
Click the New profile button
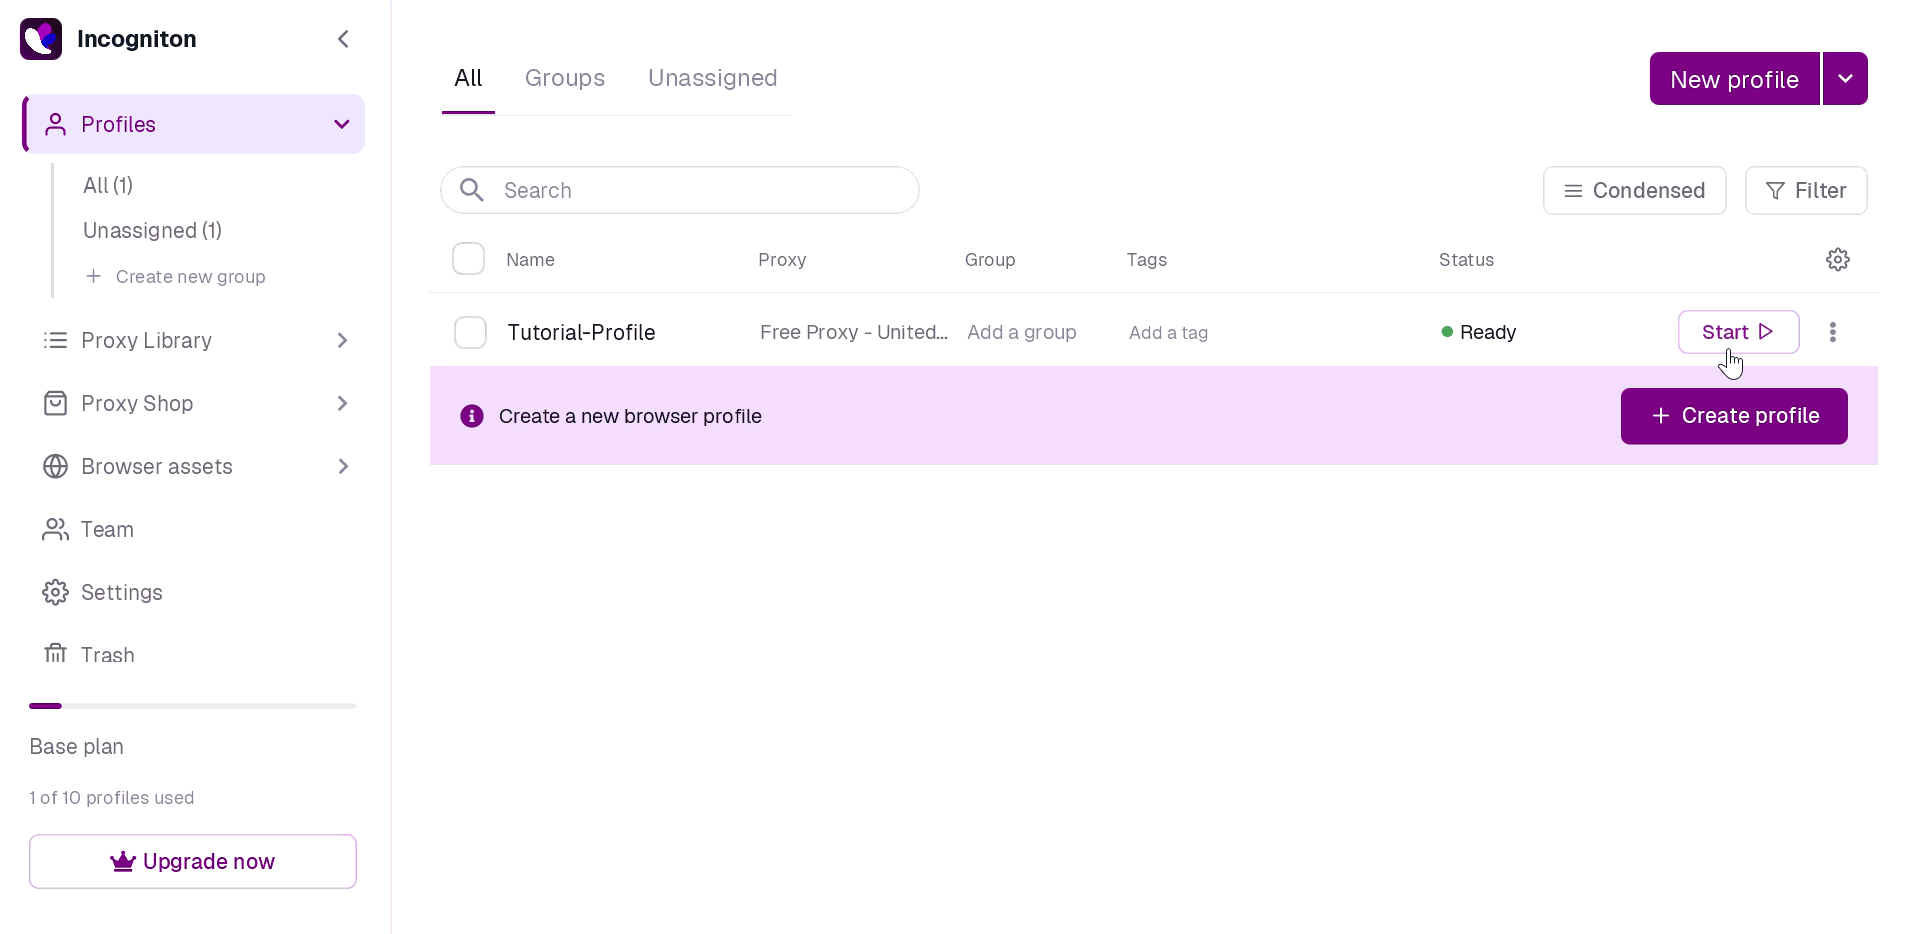click(1734, 79)
